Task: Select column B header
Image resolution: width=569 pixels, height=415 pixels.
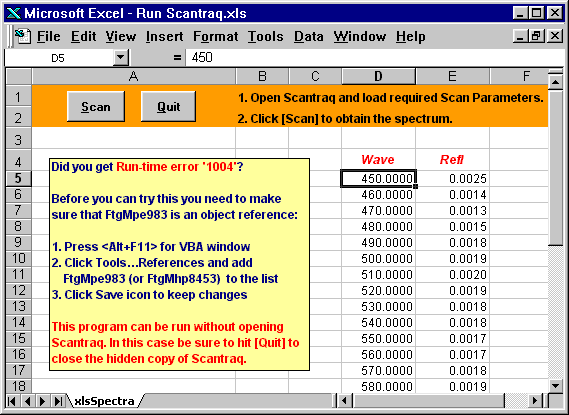Action: point(262,77)
